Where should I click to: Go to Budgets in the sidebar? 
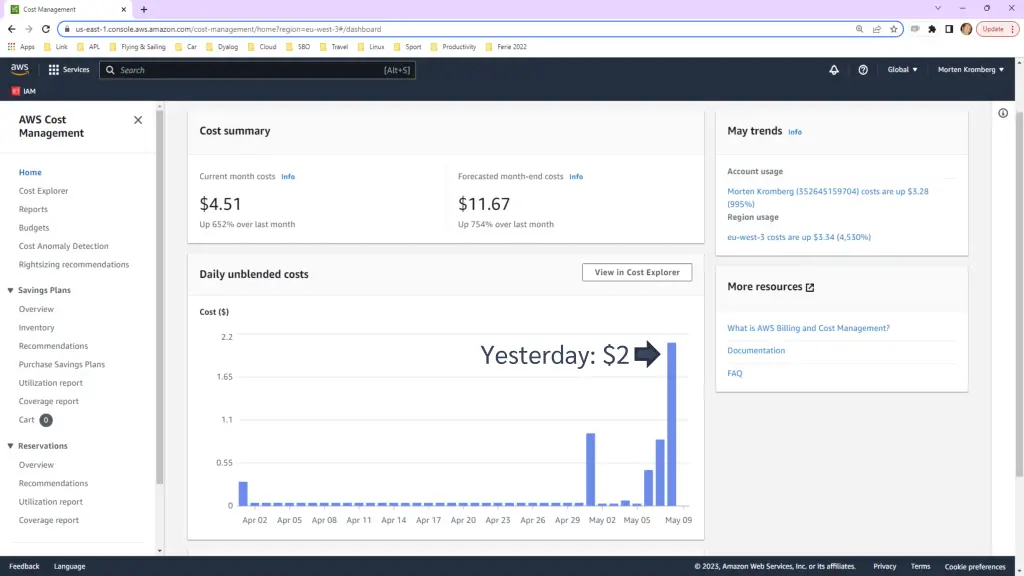[33, 227]
